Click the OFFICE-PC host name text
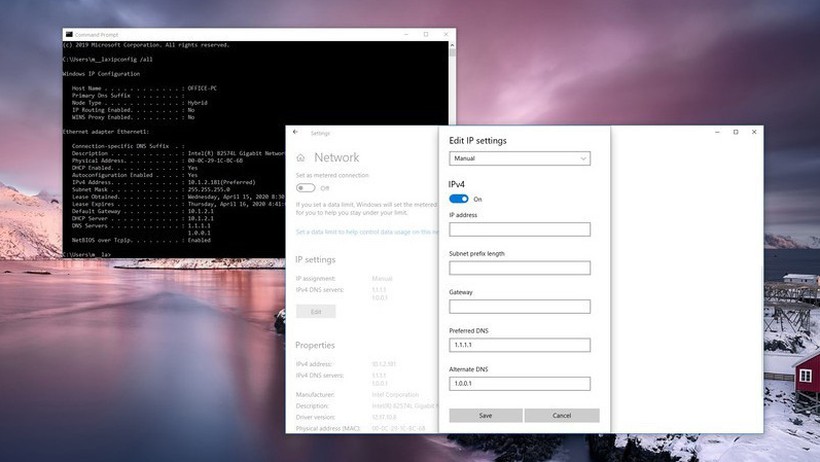Viewport: 820px width, 462px height. [x=202, y=88]
